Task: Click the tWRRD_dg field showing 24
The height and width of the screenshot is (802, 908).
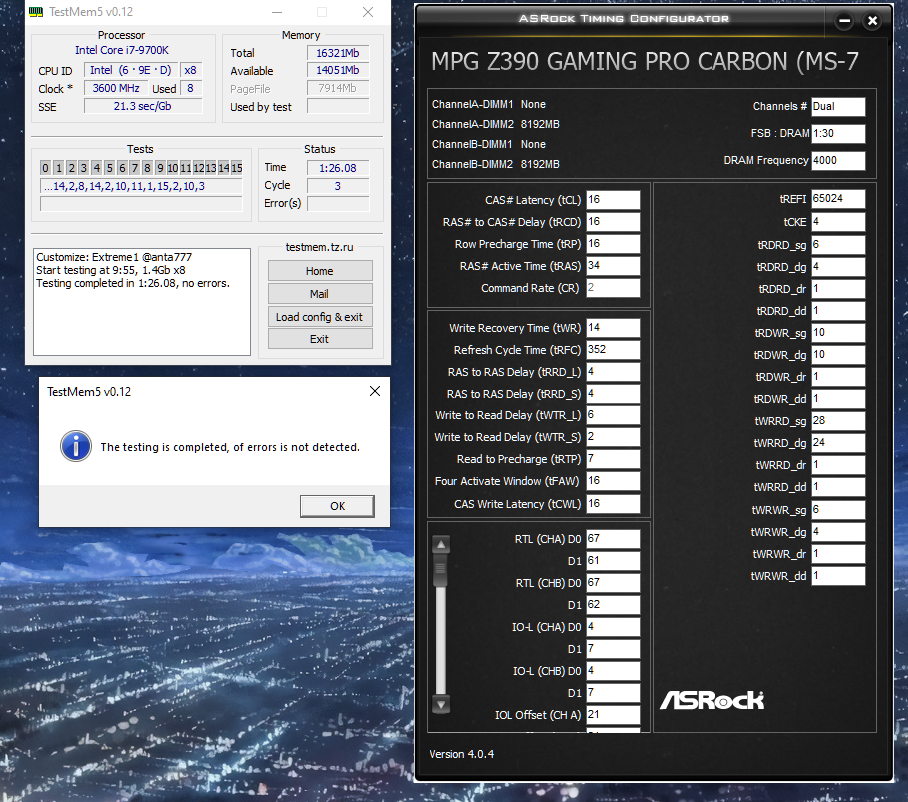Action: tap(838, 442)
